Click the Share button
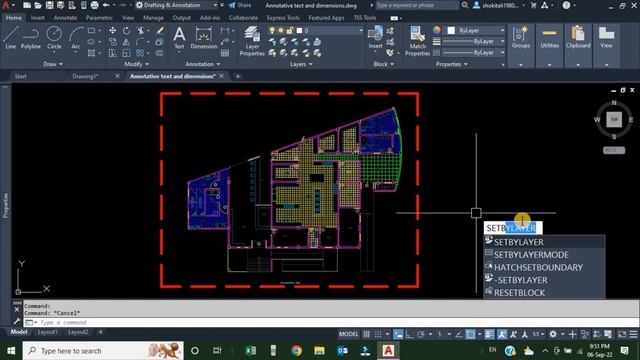 click(x=240, y=5)
